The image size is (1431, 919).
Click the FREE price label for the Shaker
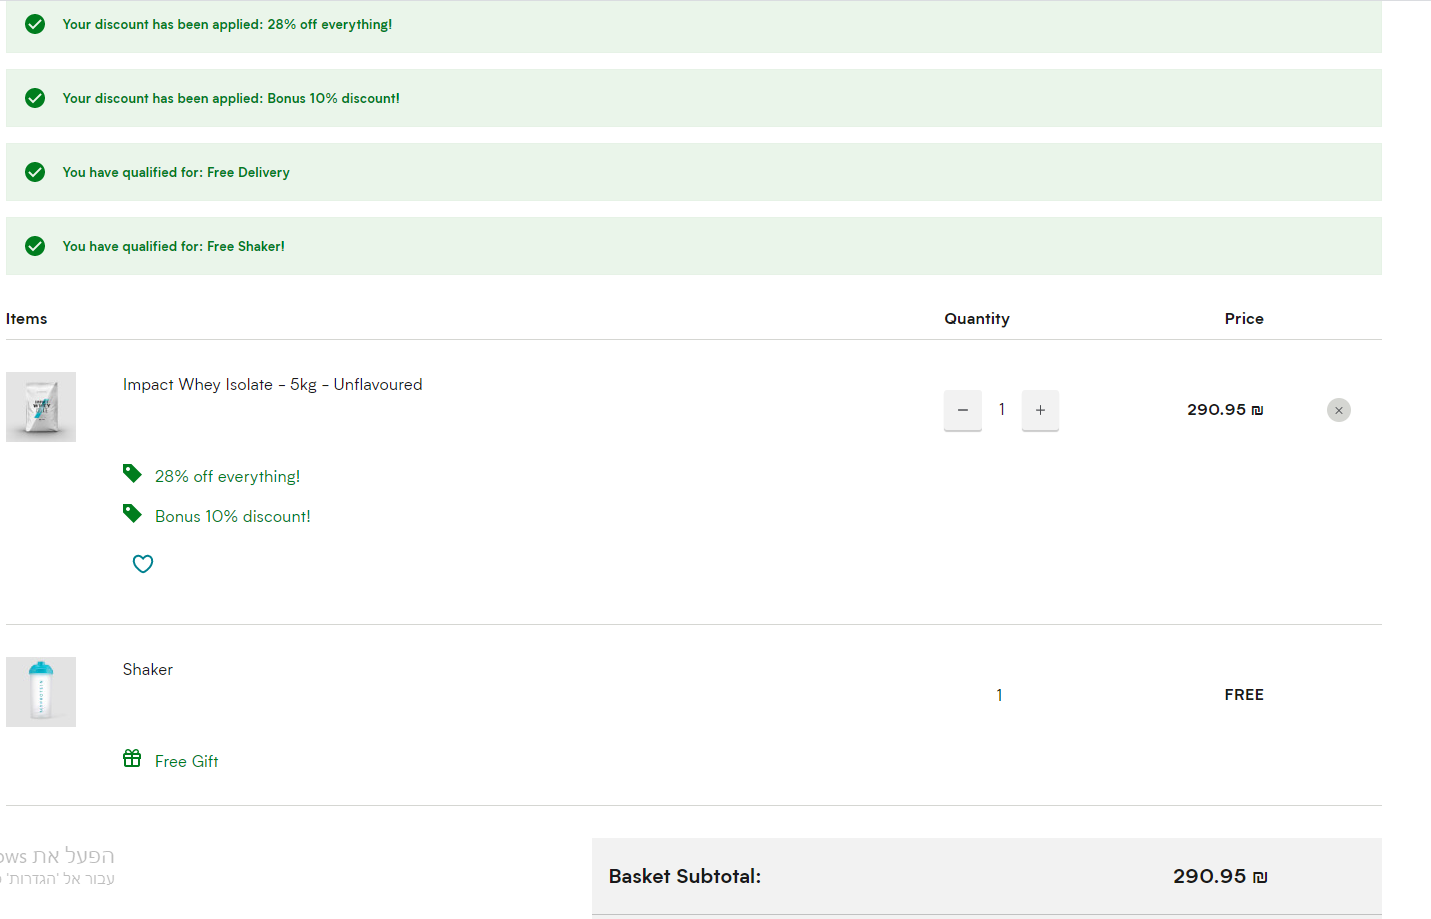tap(1243, 695)
